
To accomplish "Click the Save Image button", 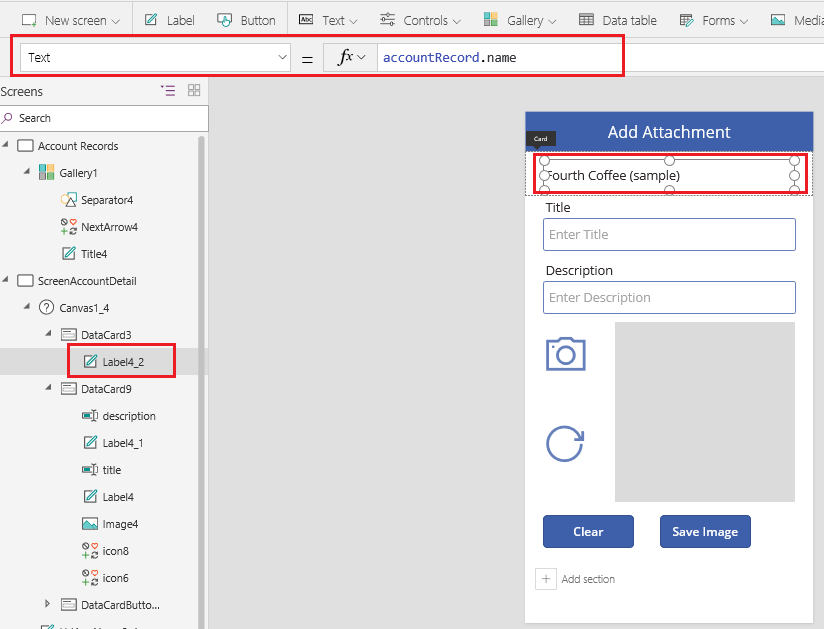I will click(x=705, y=531).
